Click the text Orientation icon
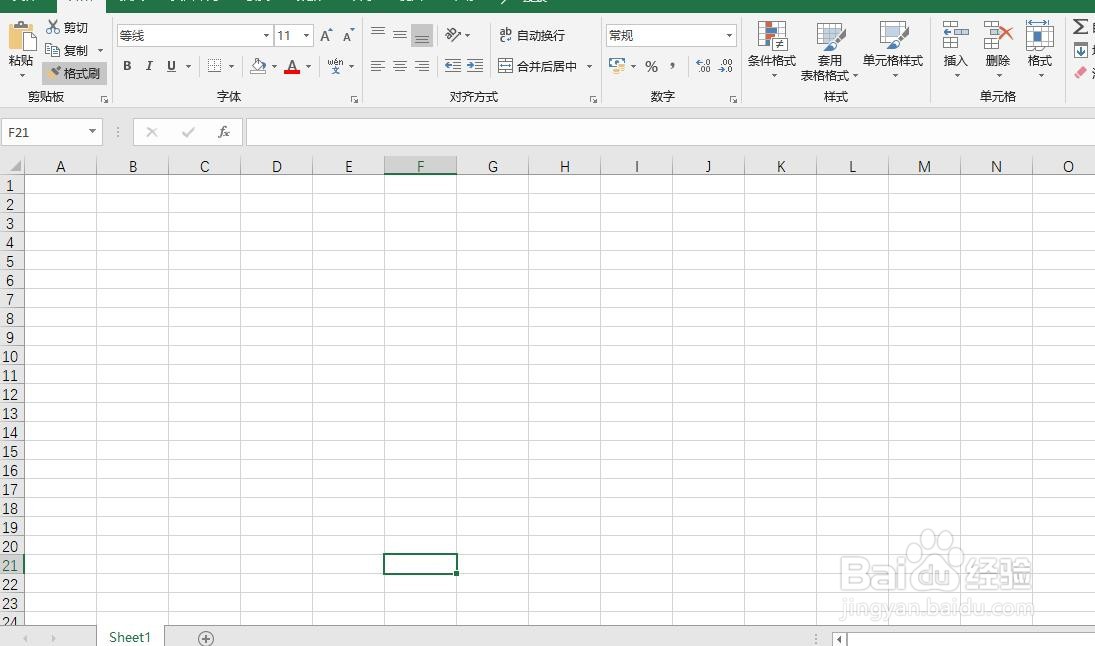 pyautogui.click(x=453, y=34)
